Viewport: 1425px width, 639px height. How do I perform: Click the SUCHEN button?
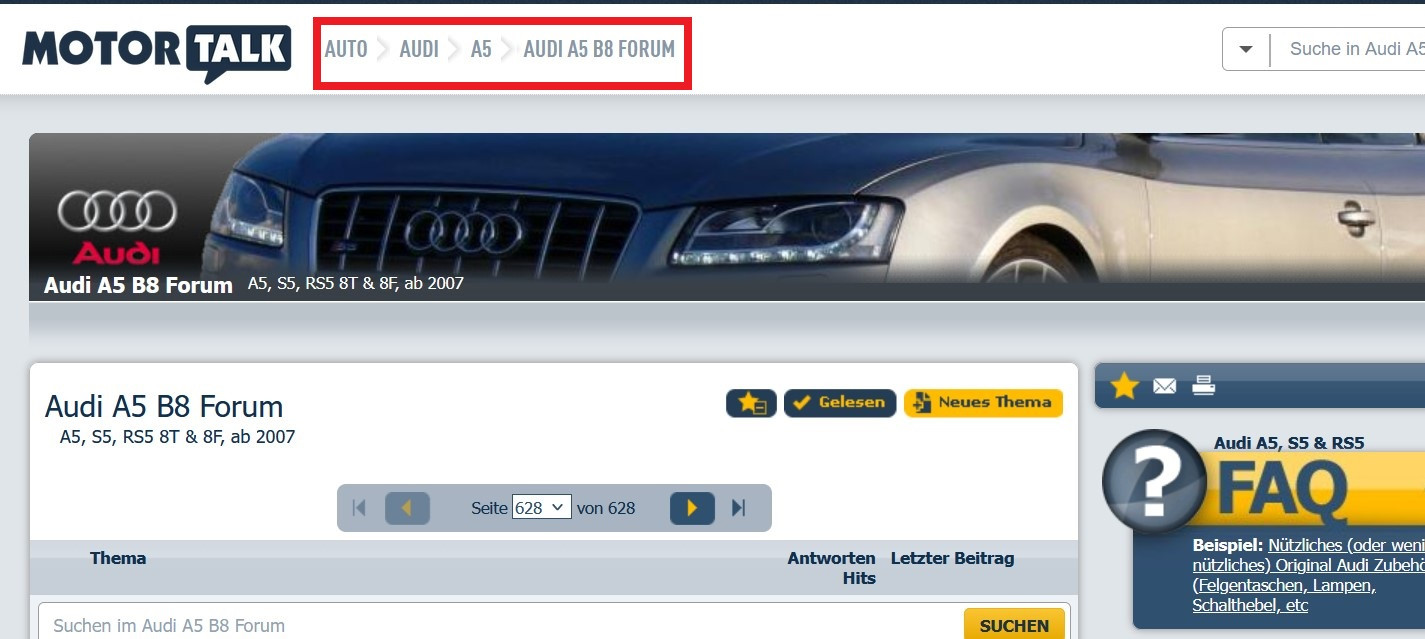click(x=1014, y=624)
